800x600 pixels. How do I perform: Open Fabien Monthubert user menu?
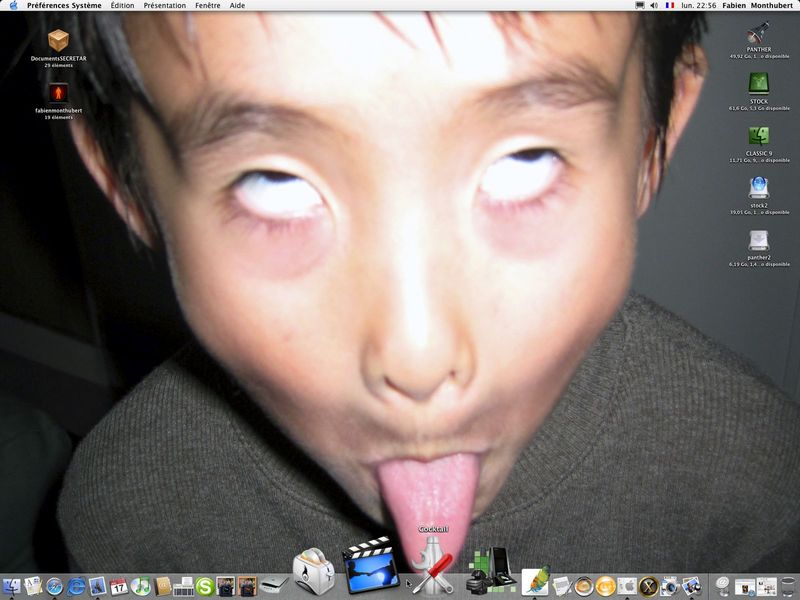point(759,6)
